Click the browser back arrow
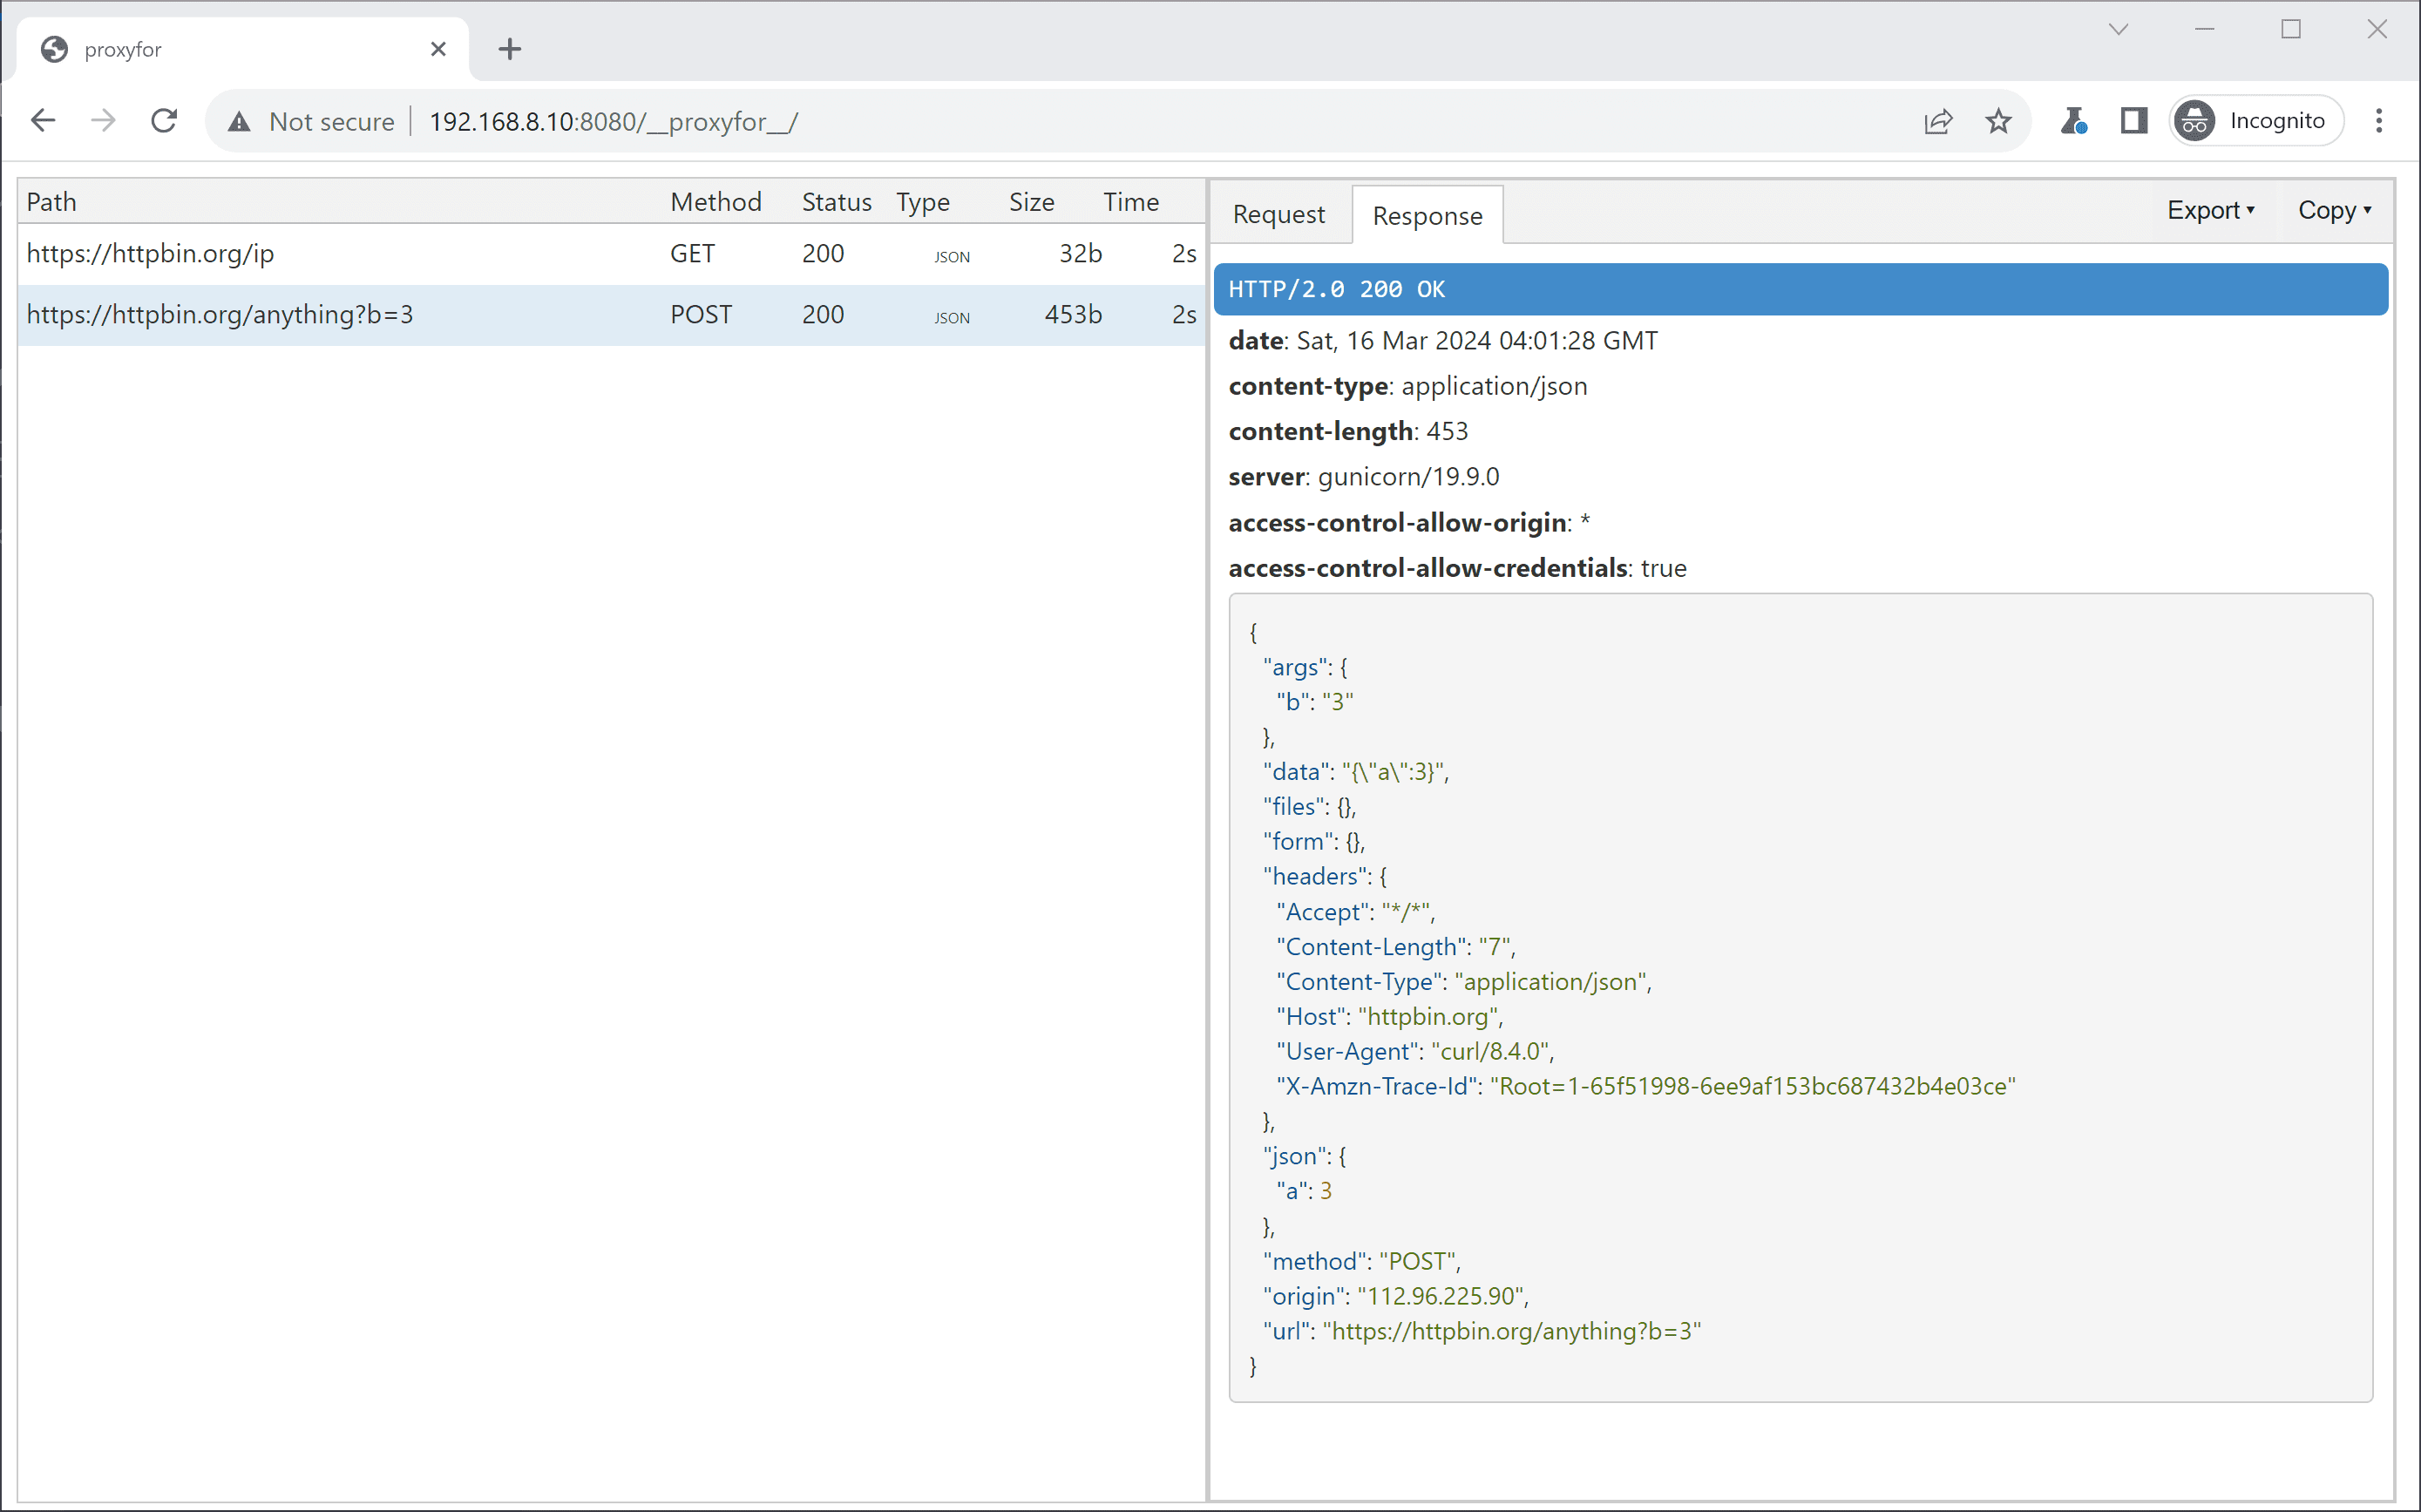Screen dimensions: 2421x1512 pos(43,121)
